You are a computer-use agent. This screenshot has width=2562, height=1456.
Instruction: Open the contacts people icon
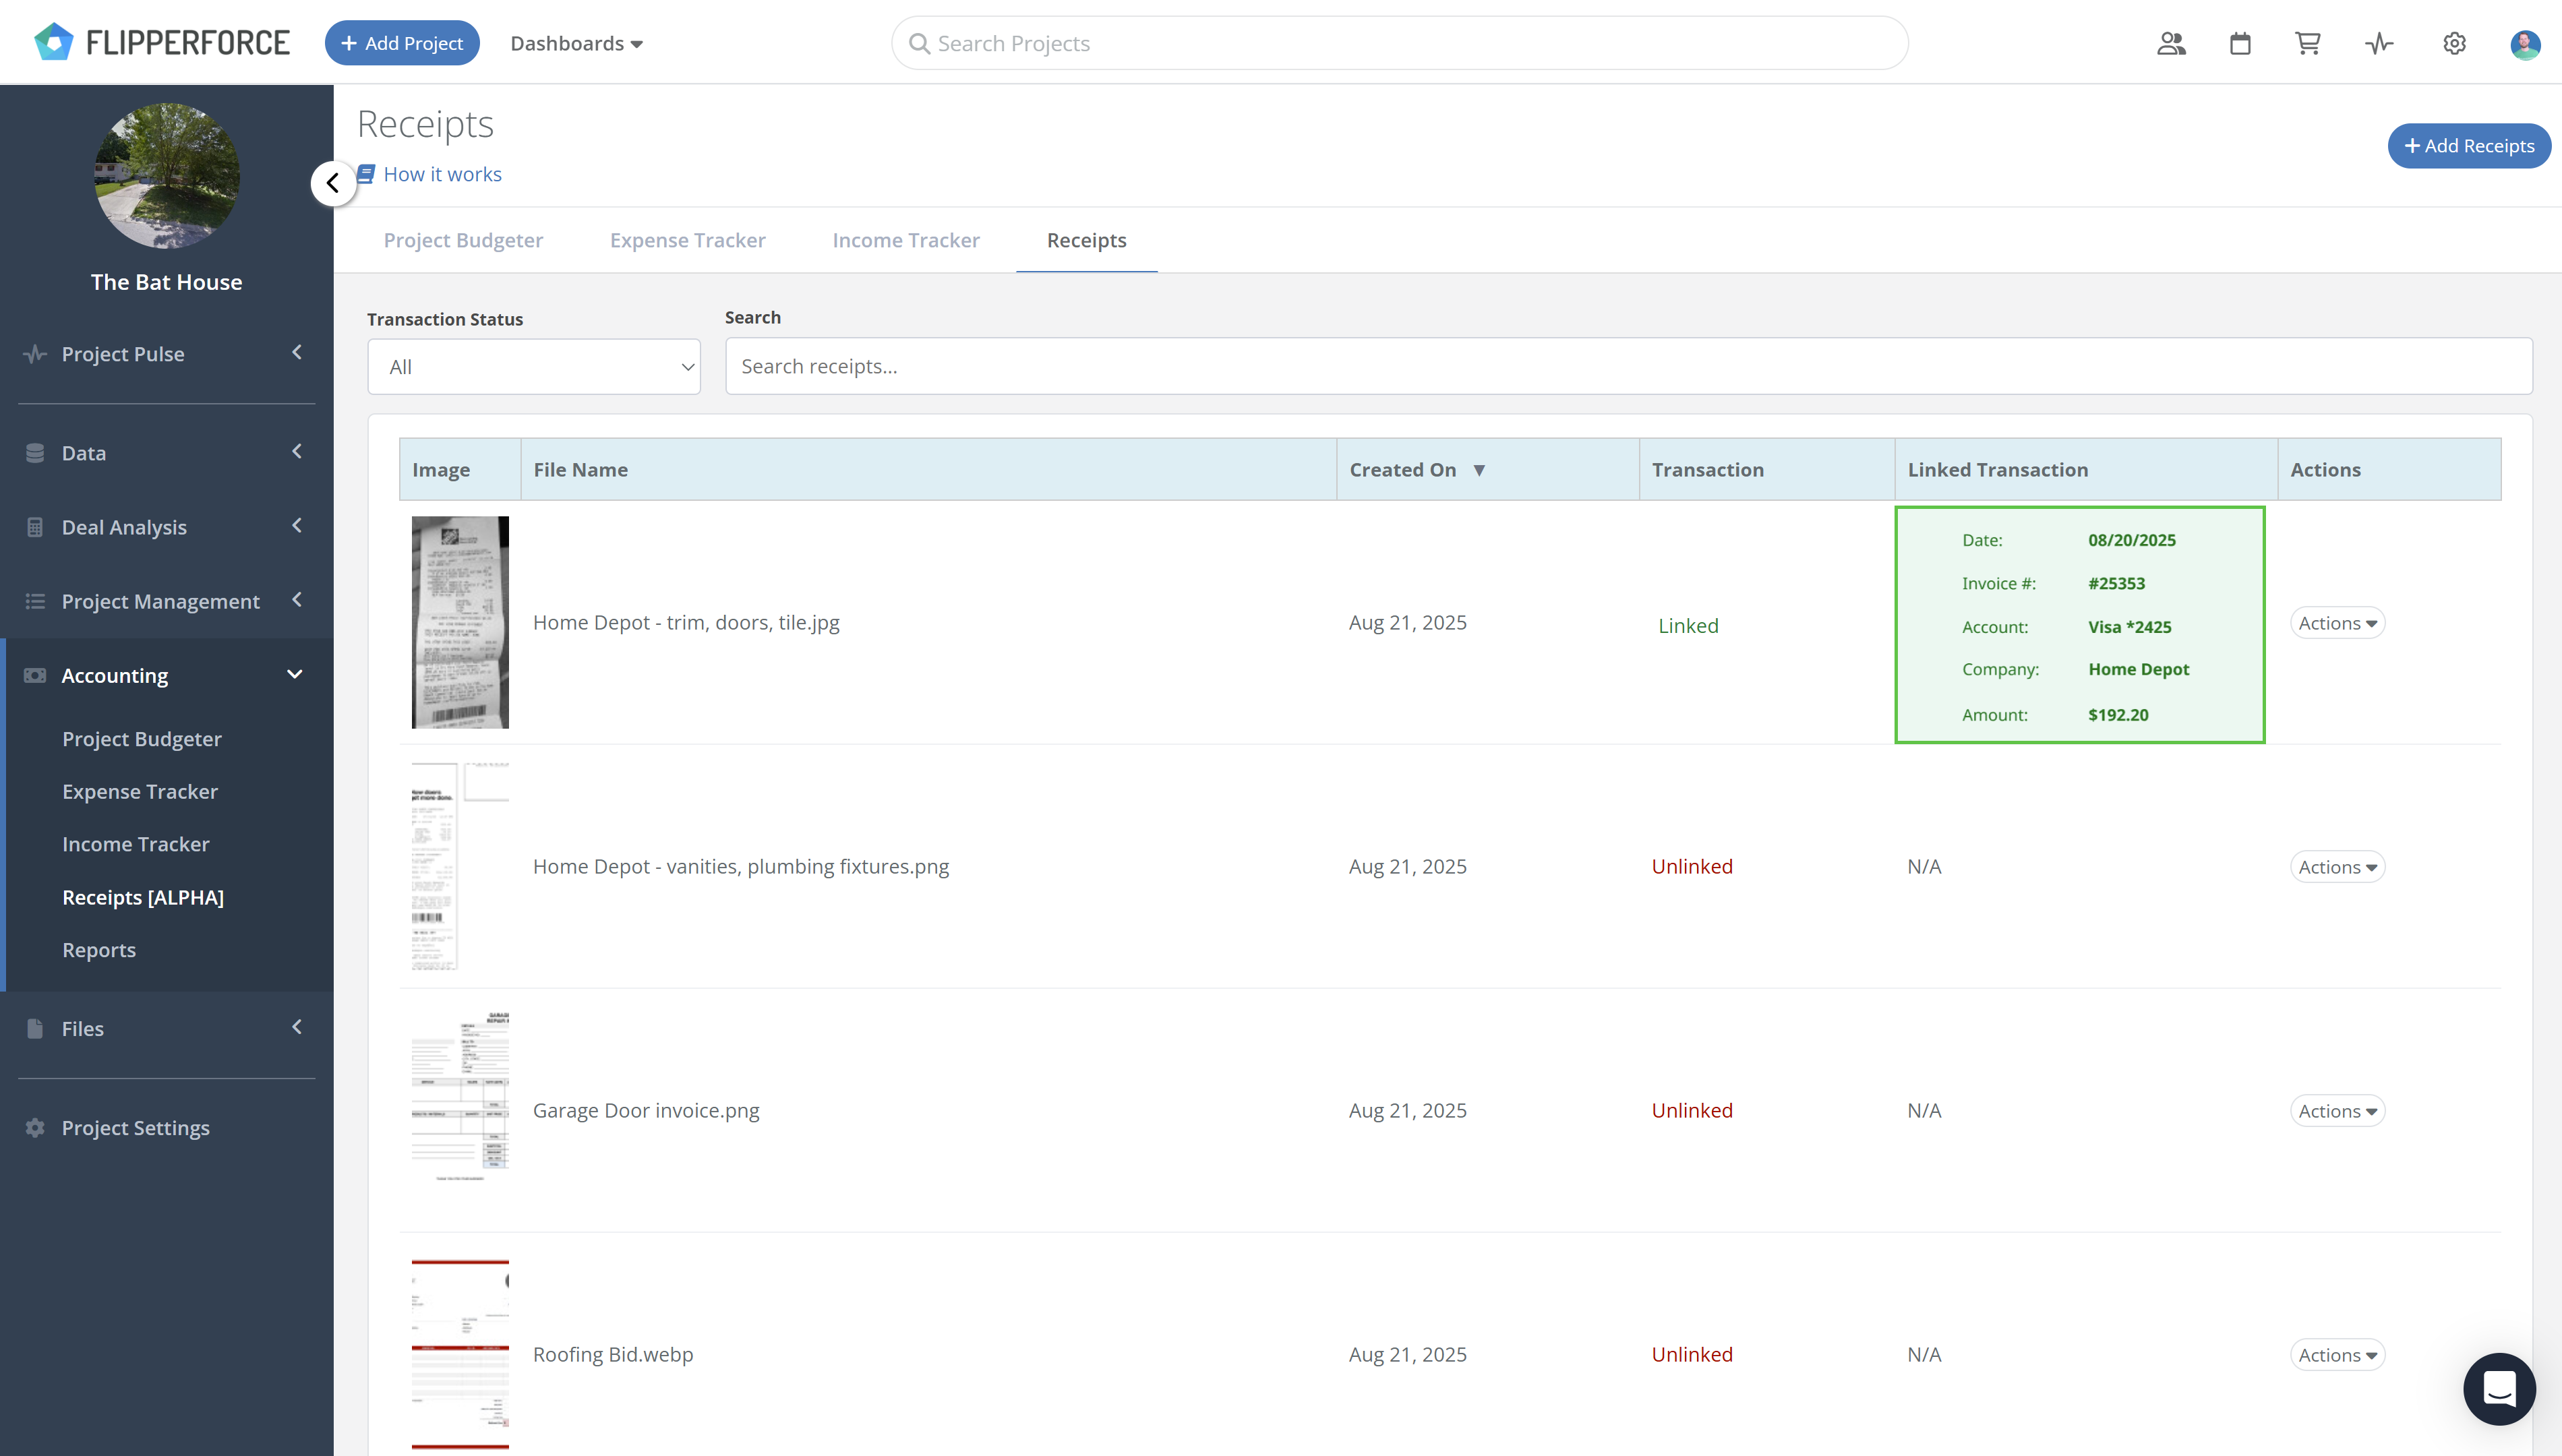pos(2171,43)
